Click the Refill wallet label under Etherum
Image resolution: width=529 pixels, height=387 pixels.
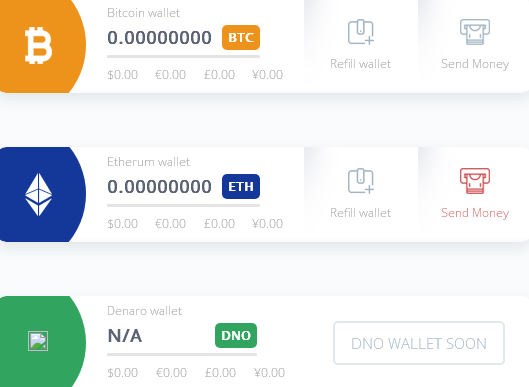pyautogui.click(x=361, y=213)
